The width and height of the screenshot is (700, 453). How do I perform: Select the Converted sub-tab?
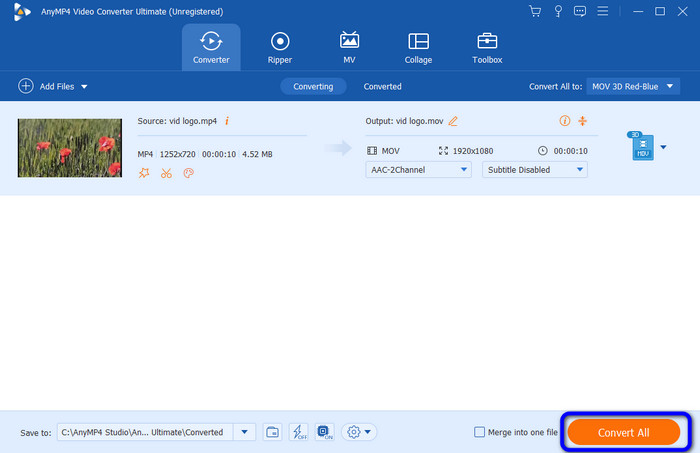click(x=382, y=87)
